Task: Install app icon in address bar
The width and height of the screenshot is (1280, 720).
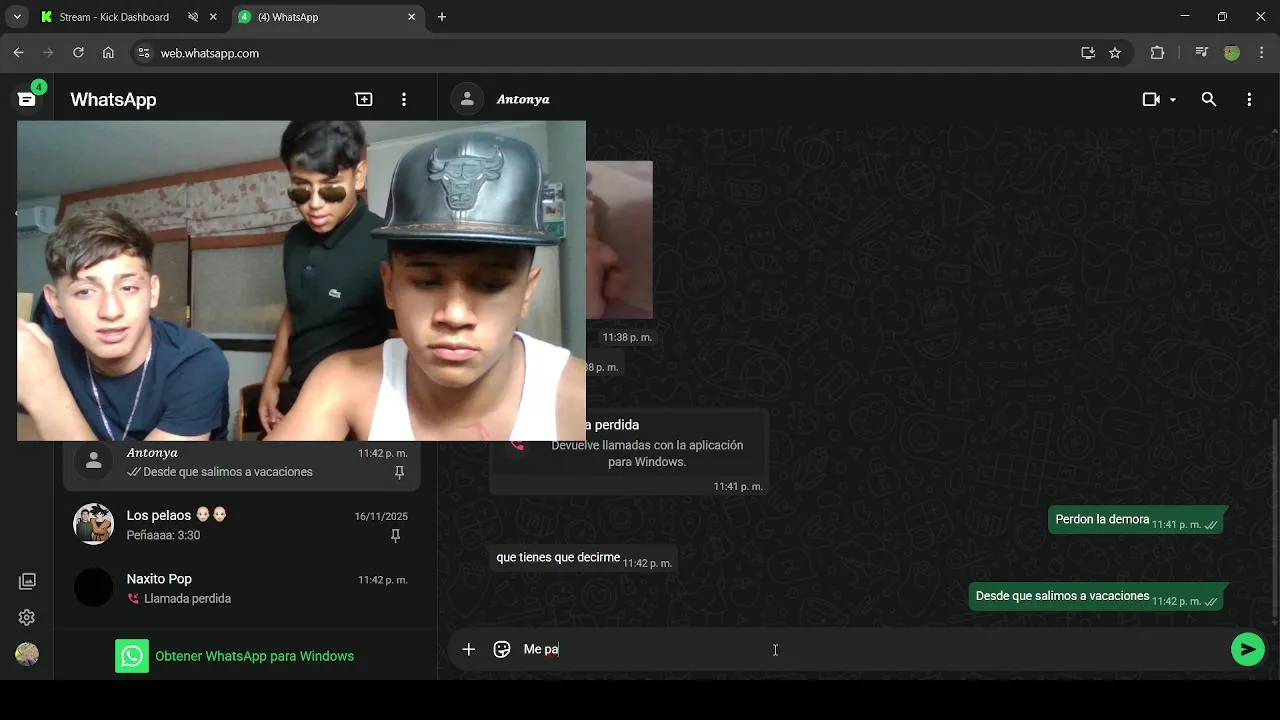Action: point(1088,53)
